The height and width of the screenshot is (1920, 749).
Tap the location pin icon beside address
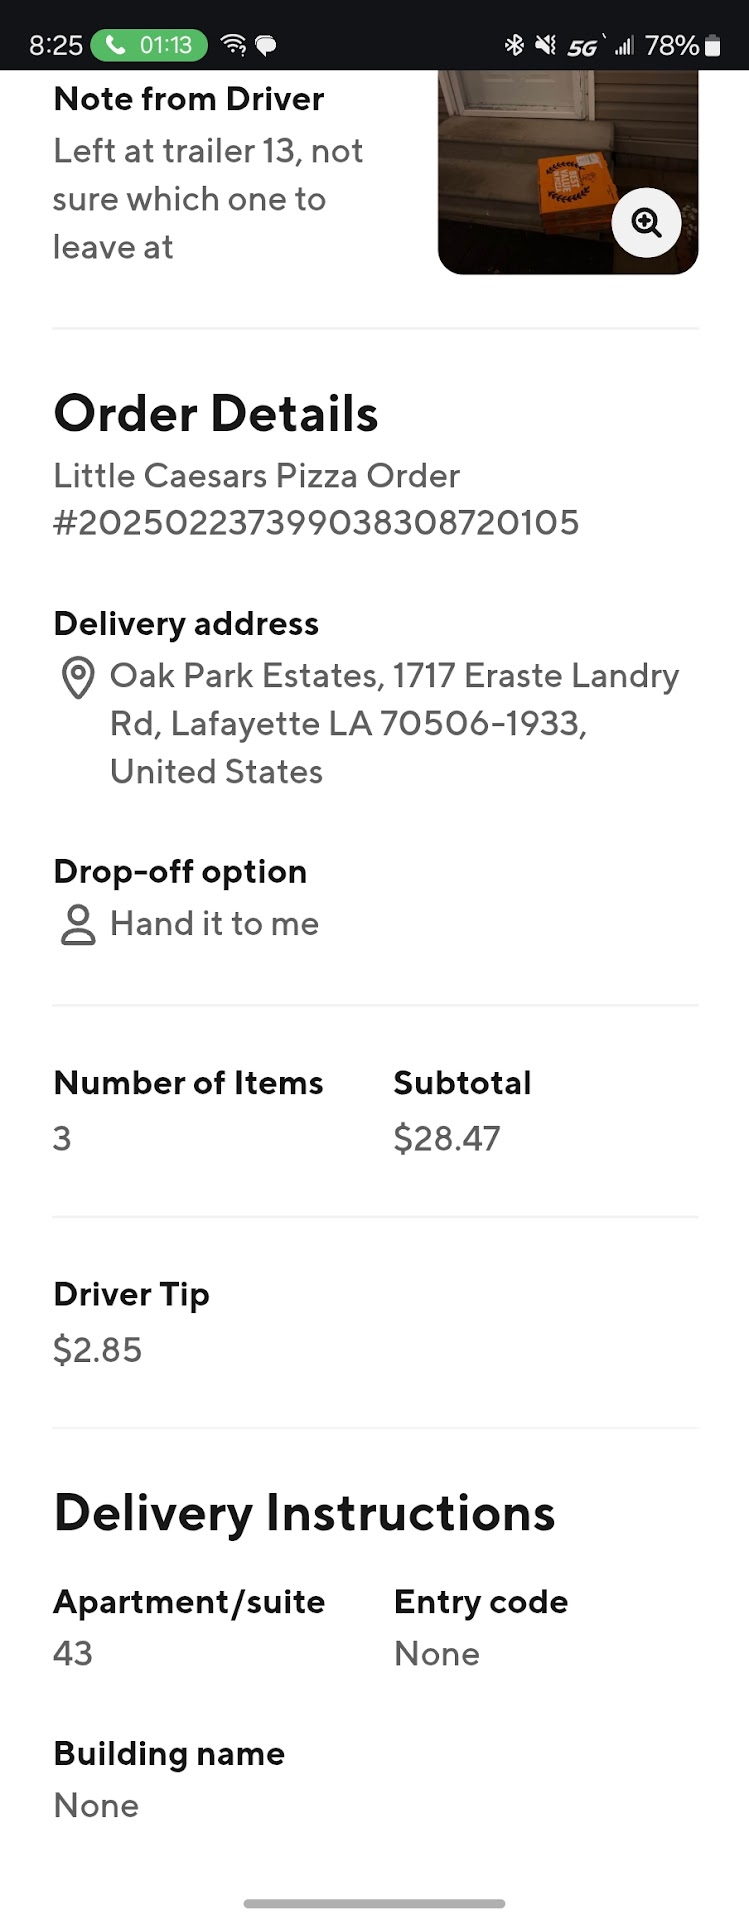click(78, 677)
